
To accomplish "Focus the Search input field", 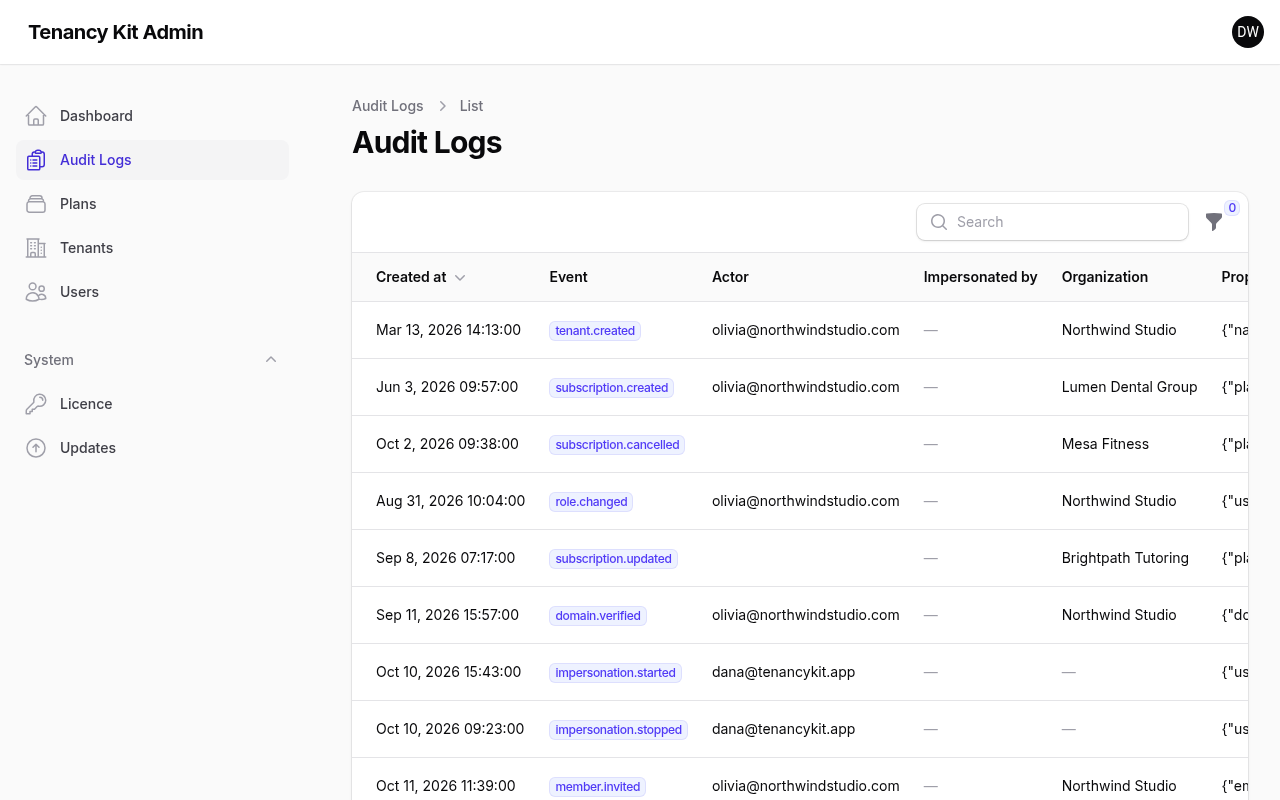I will pyautogui.click(x=1052, y=222).
